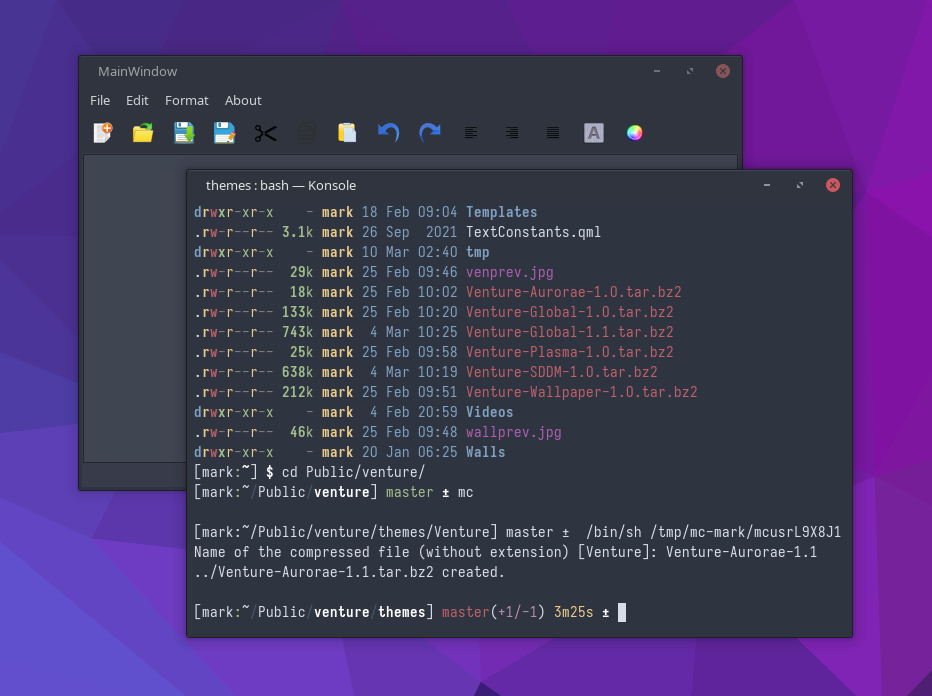Click the '638k' file size in terminal
The height and width of the screenshot is (696, 932).
(x=297, y=372)
